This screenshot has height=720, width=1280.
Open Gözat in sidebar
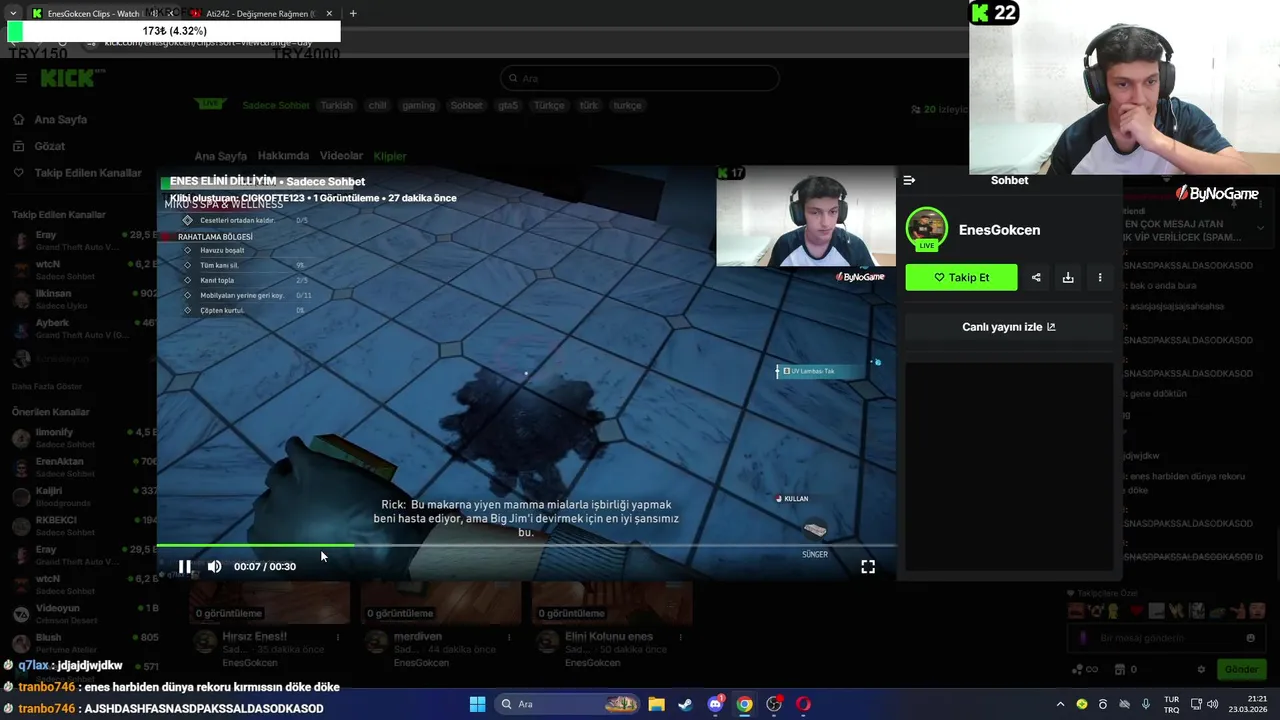(49, 146)
